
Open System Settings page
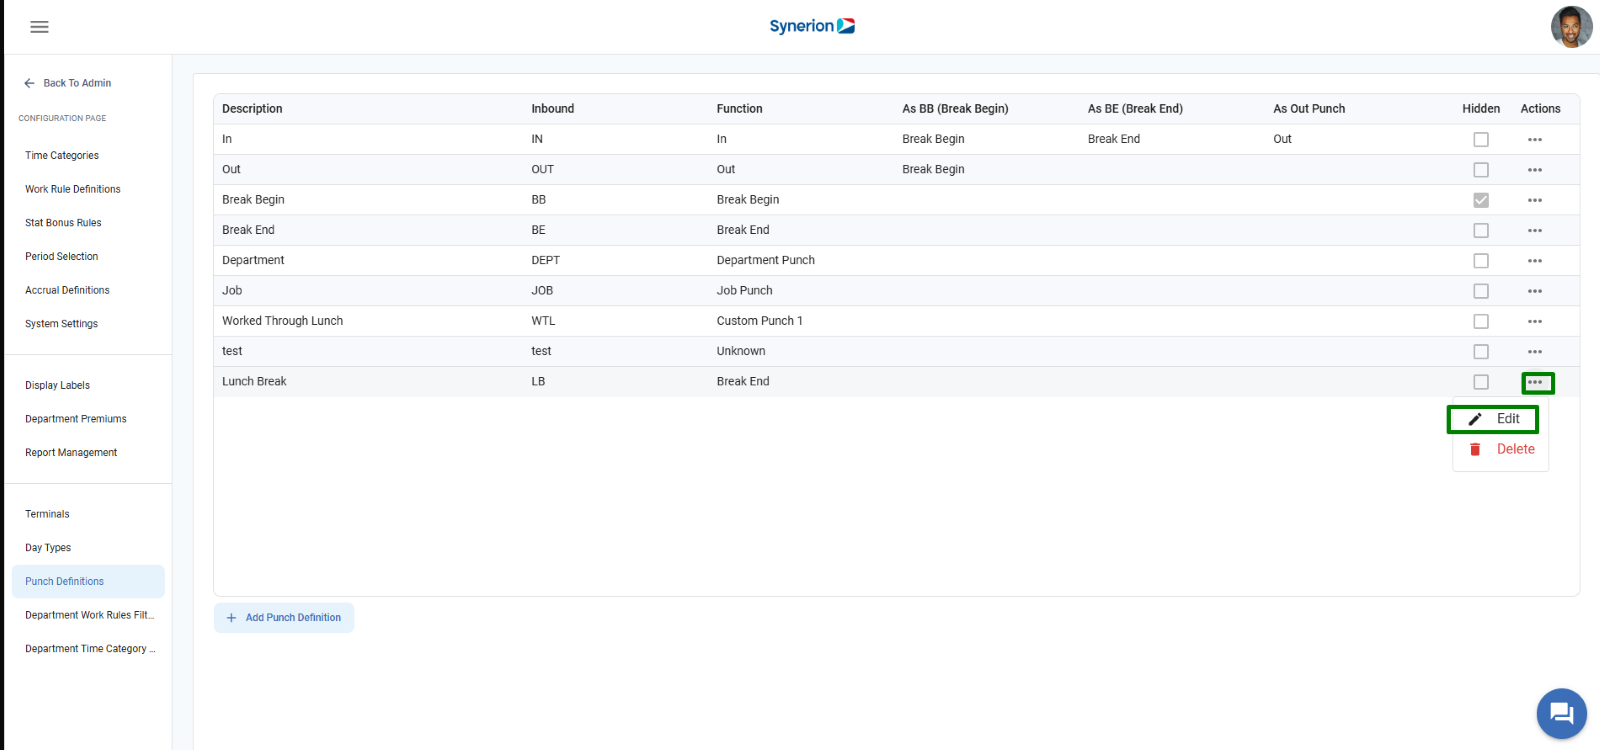[x=62, y=324]
